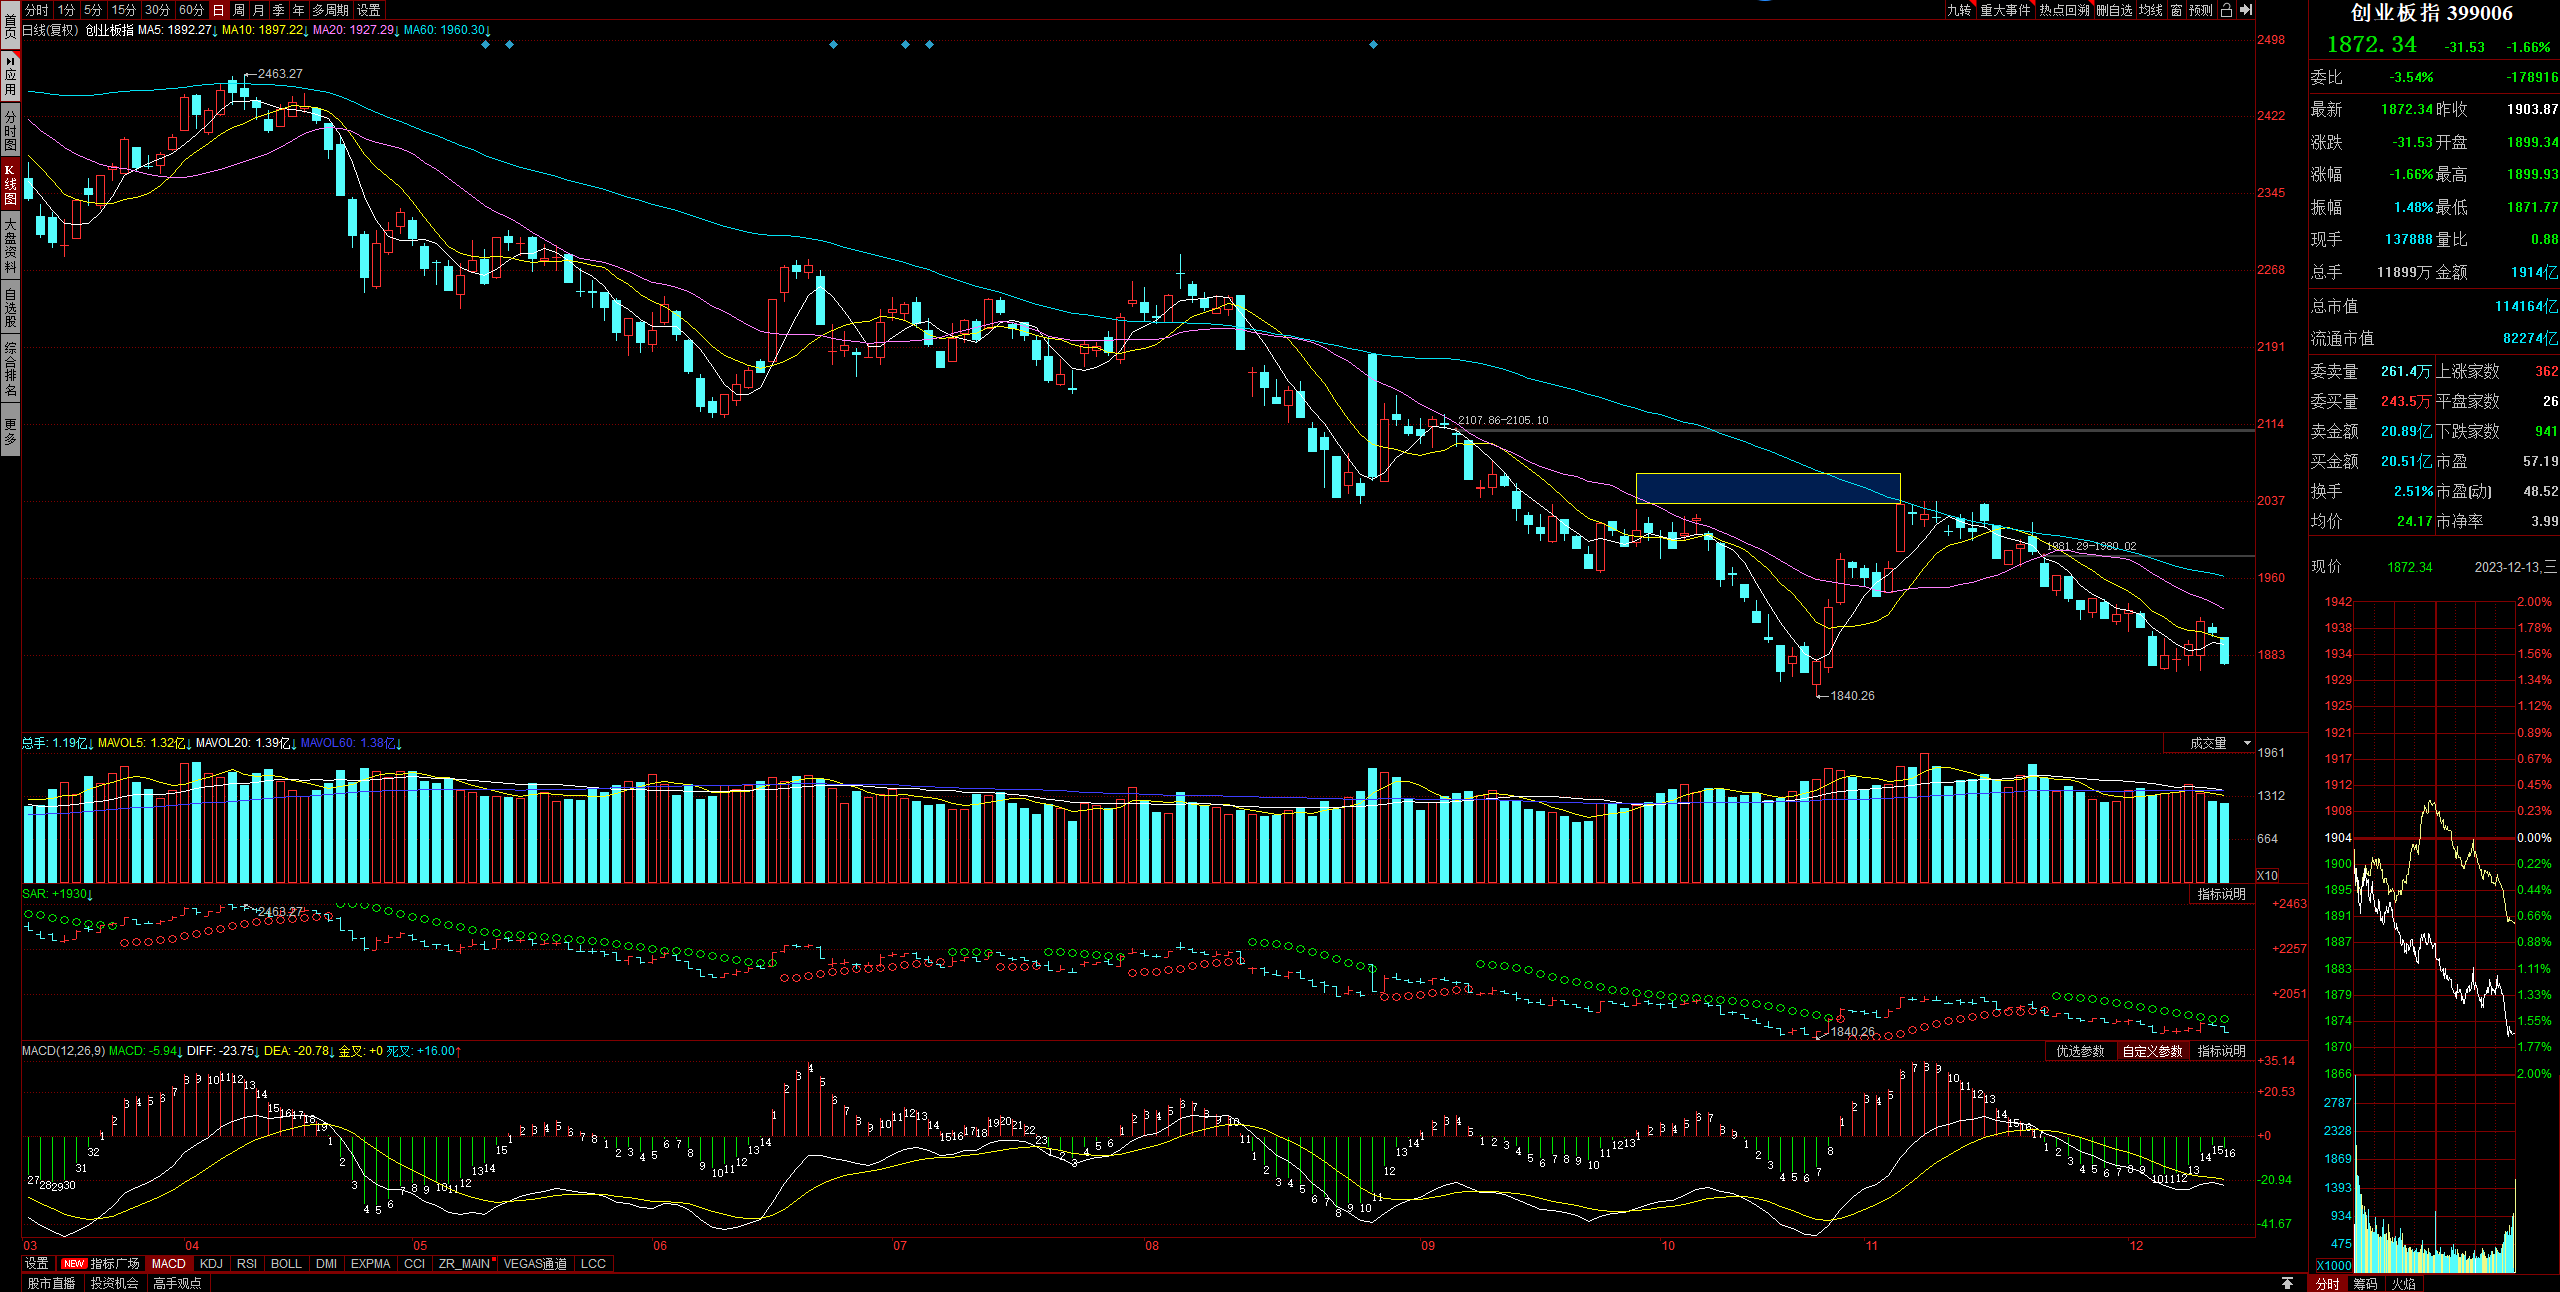2560x1292 pixels.
Task: Select the 15分 period
Action: pyautogui.click(x=124, y=10)
